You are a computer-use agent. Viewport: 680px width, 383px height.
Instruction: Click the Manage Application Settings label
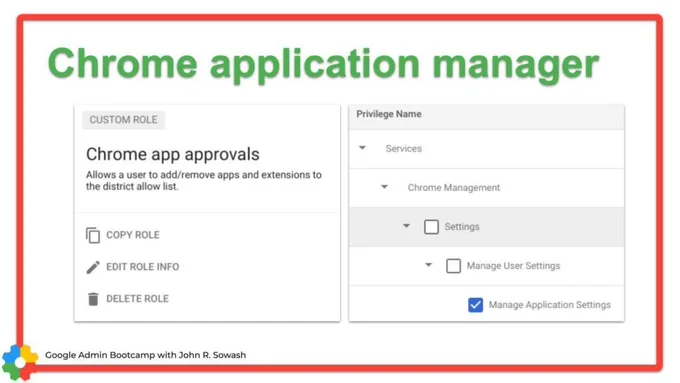coord(549,305)
